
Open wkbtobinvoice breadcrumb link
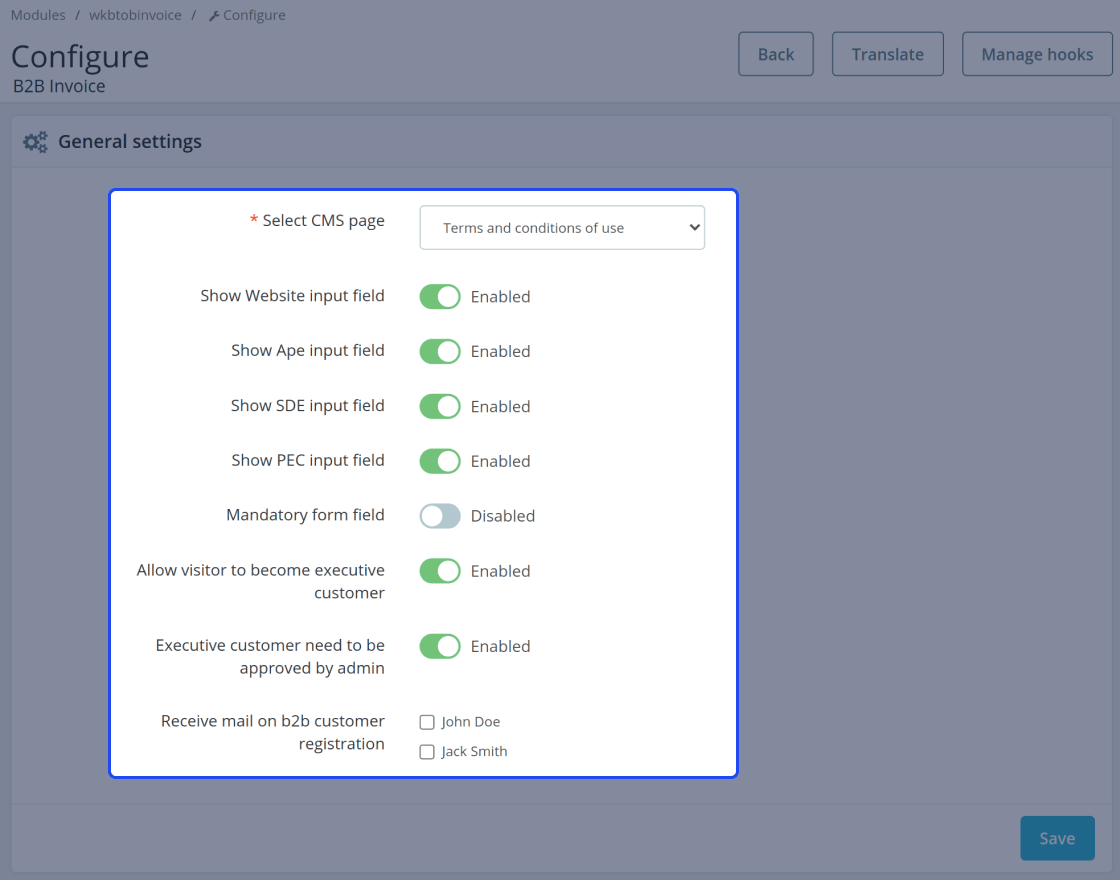pyautogui.click(x=135, y=15)
